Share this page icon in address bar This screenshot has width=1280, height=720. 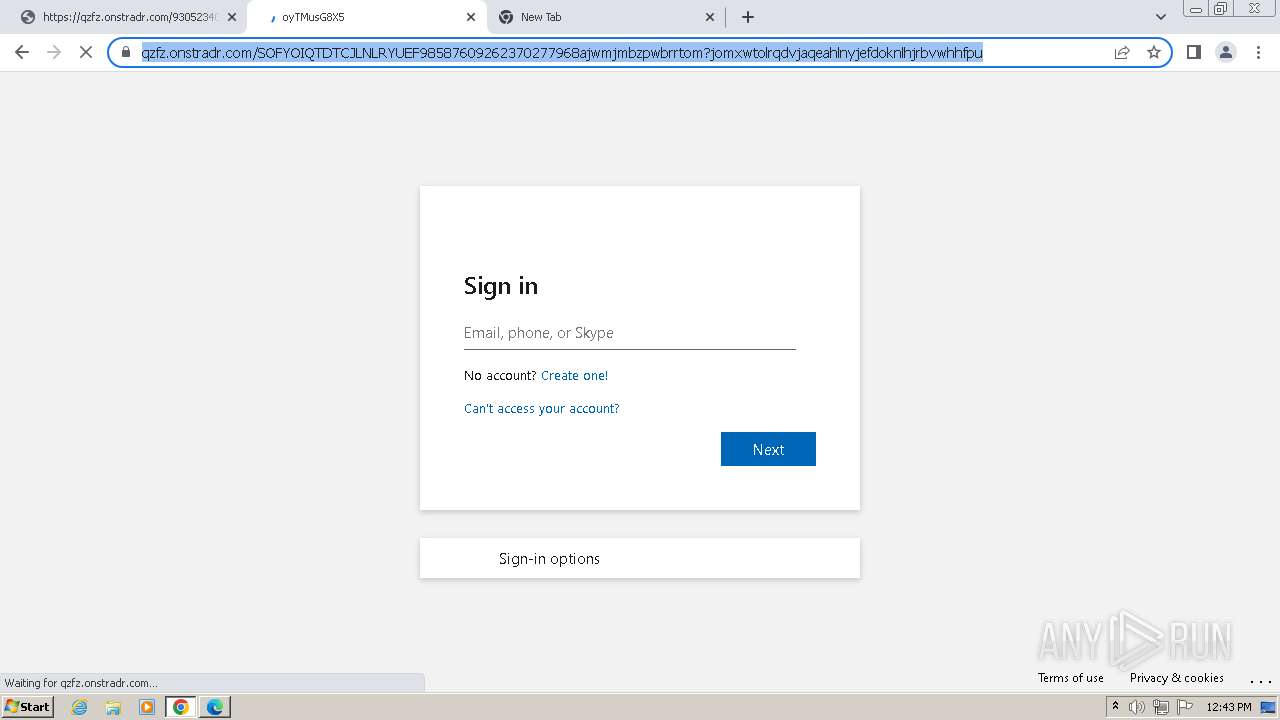point(1122,52)
